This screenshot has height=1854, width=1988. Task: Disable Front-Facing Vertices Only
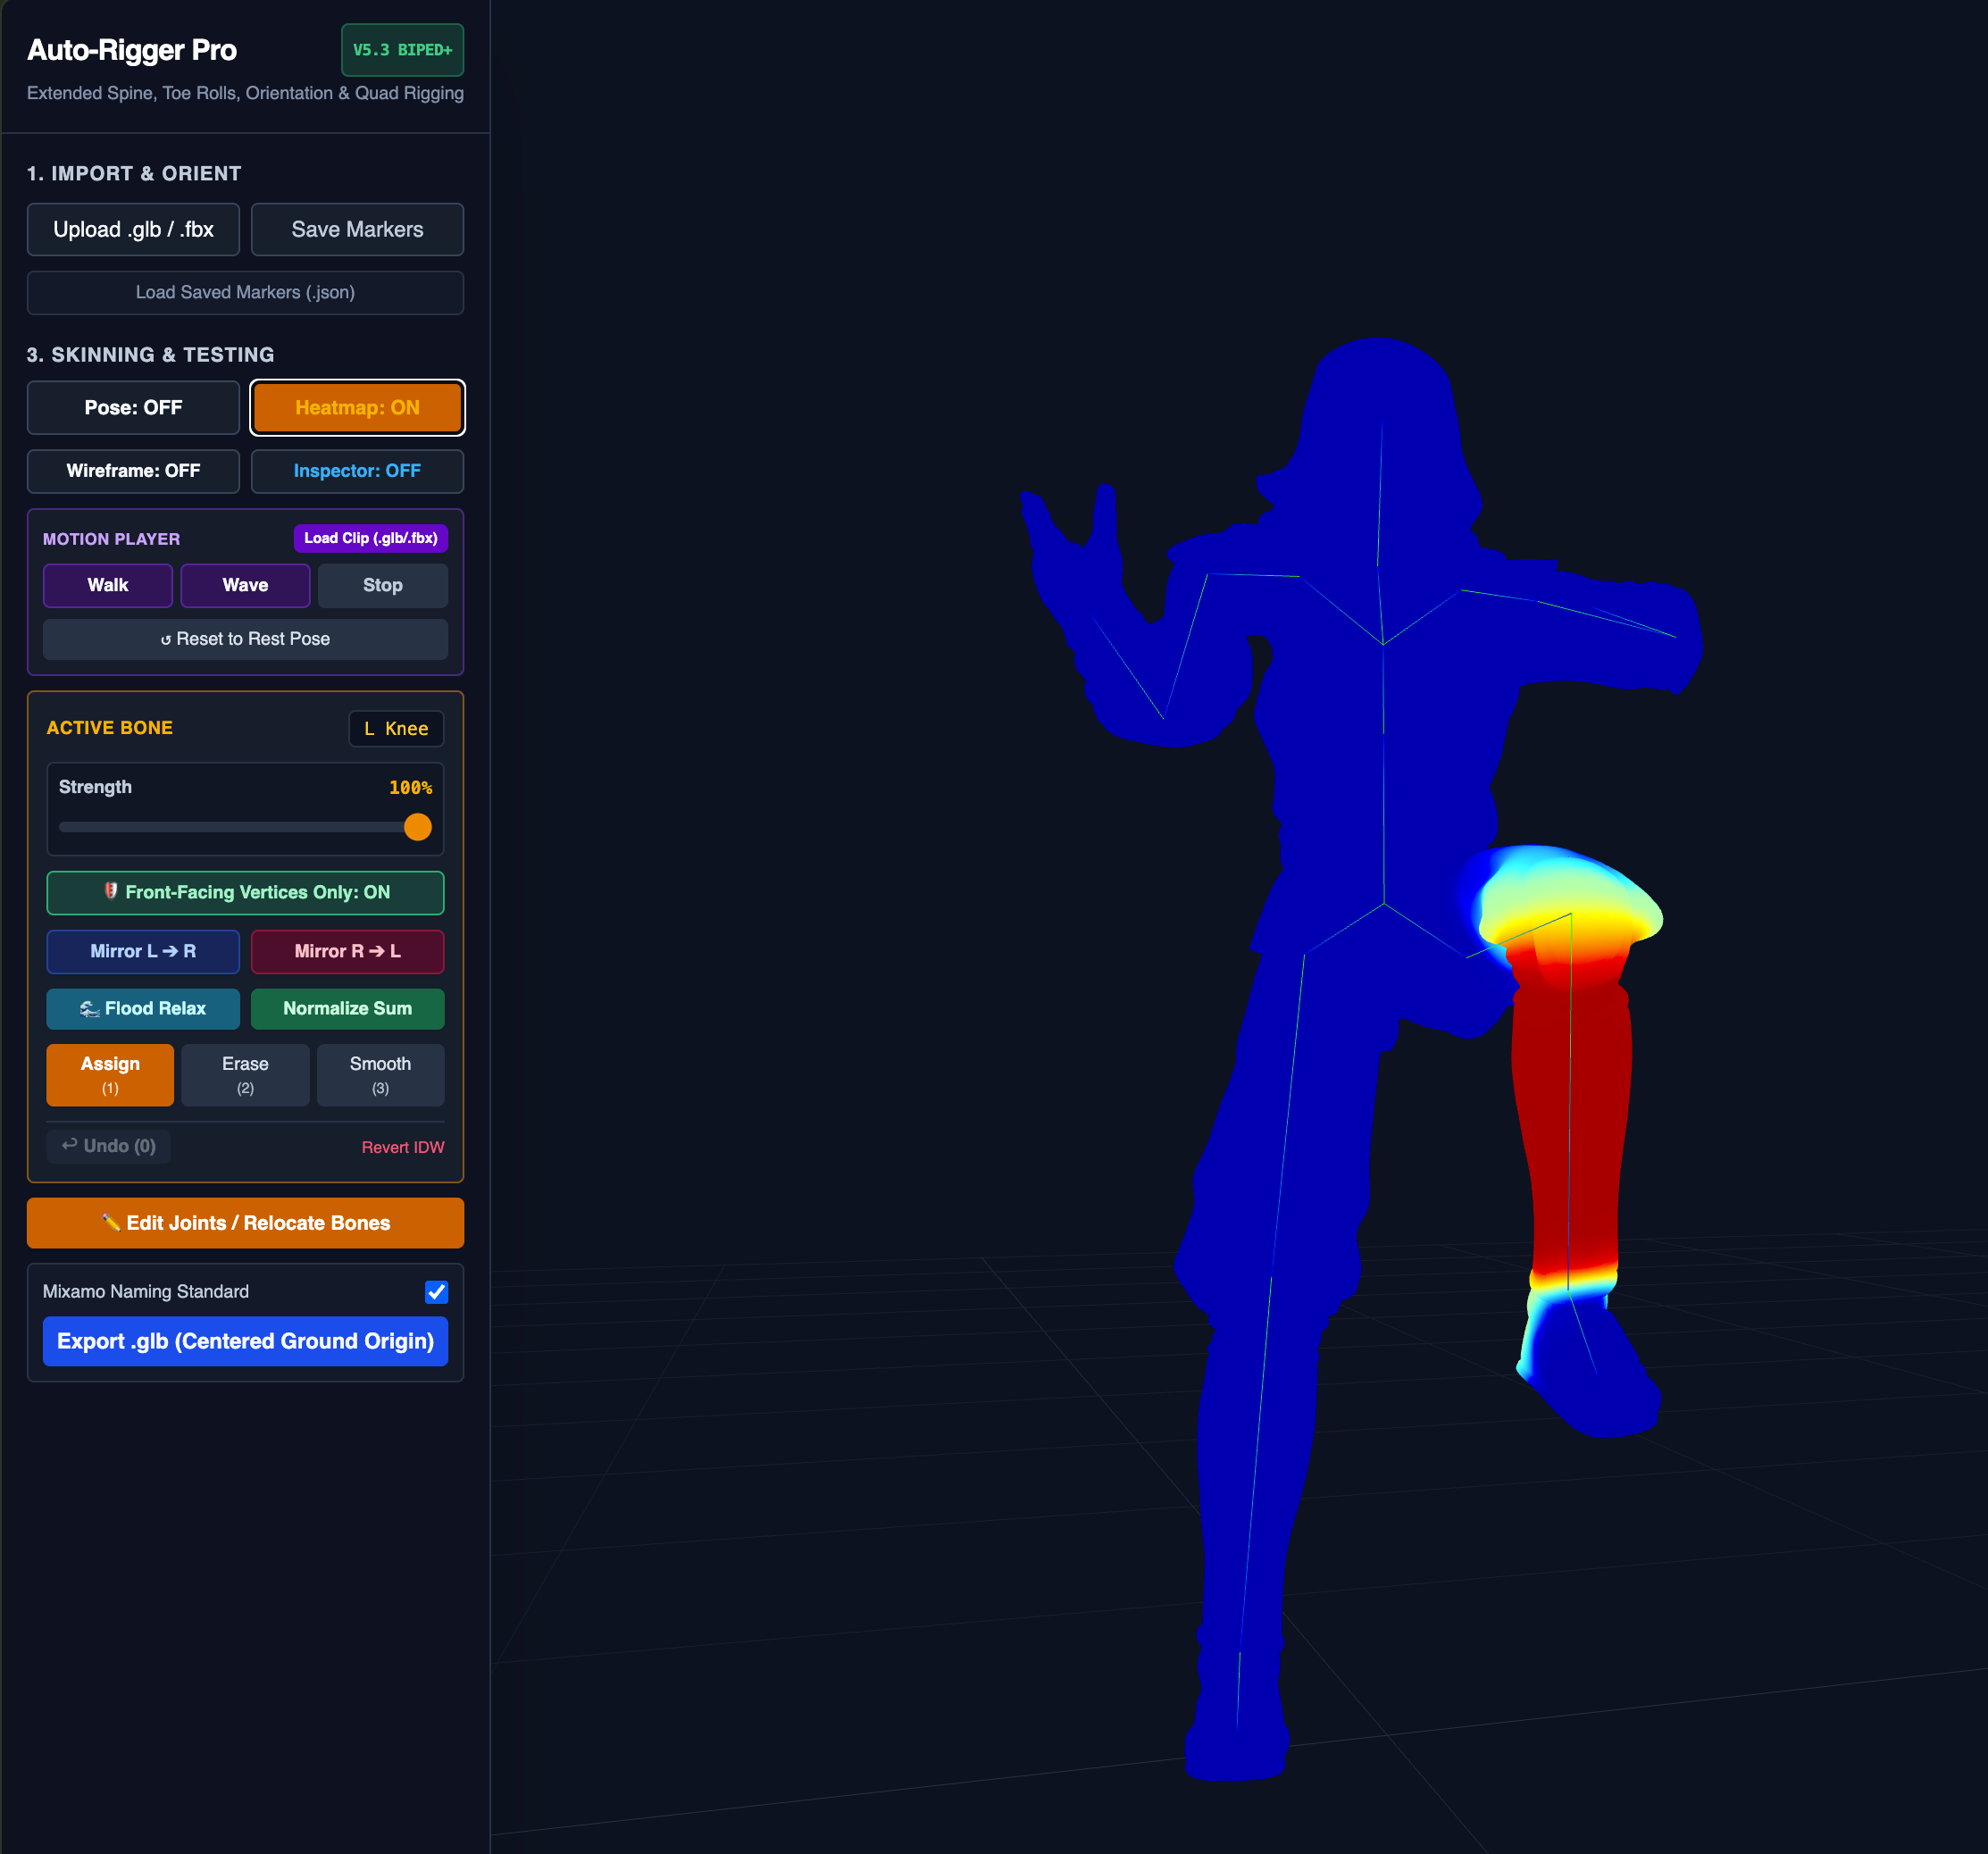(x=245, y=892)
